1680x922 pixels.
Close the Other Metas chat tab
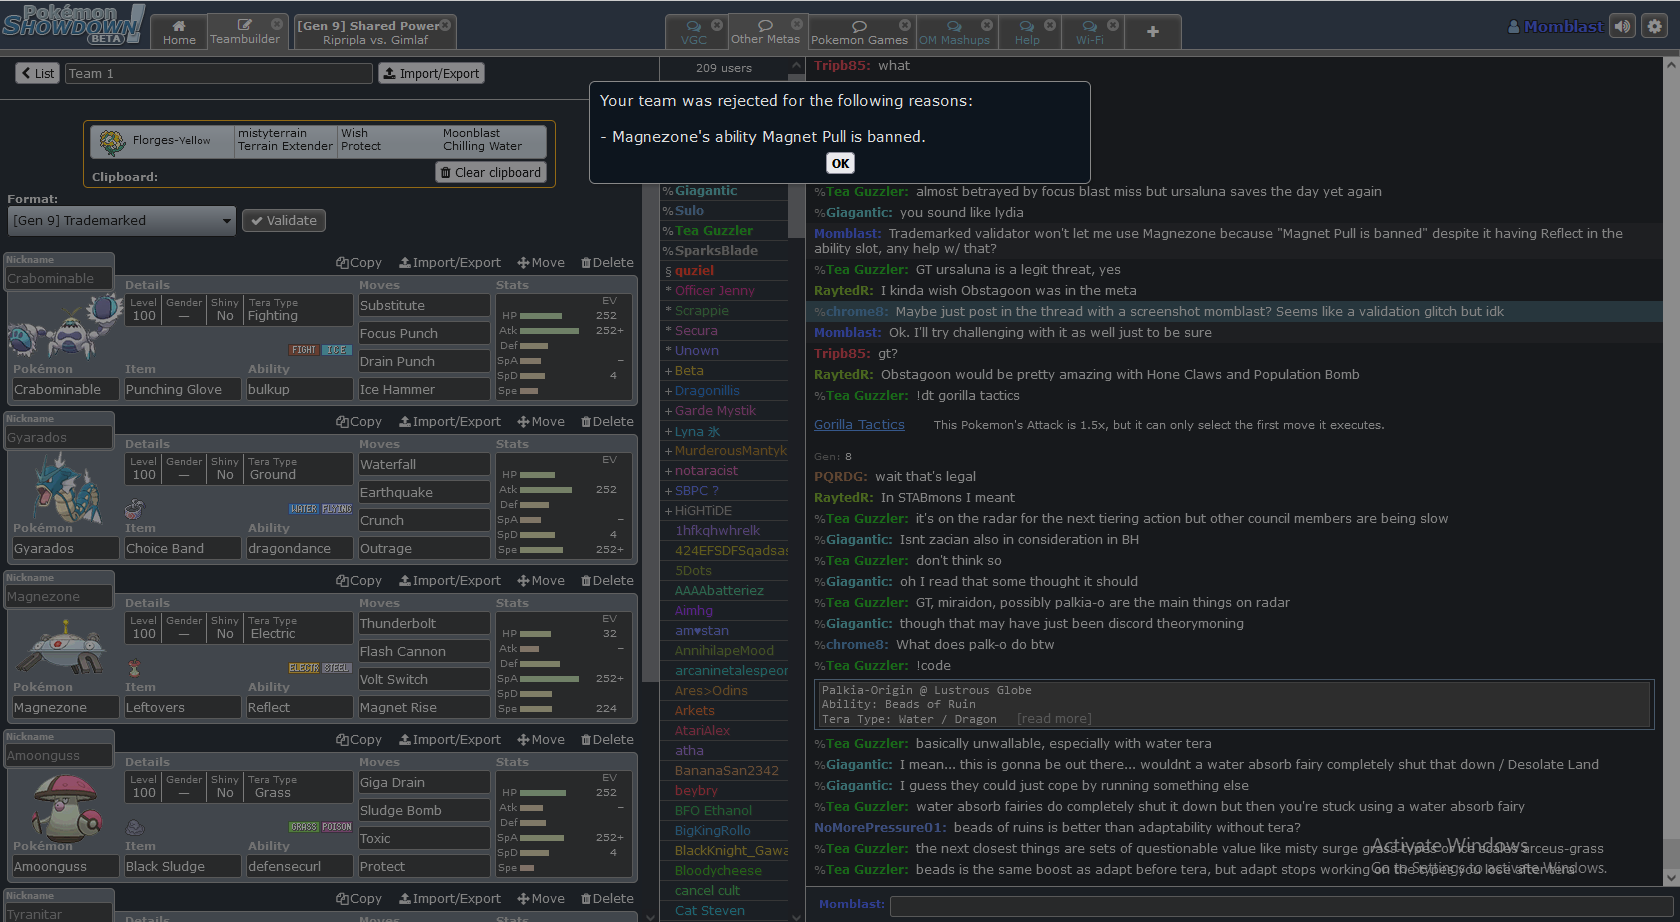click(x=797, y=24)
